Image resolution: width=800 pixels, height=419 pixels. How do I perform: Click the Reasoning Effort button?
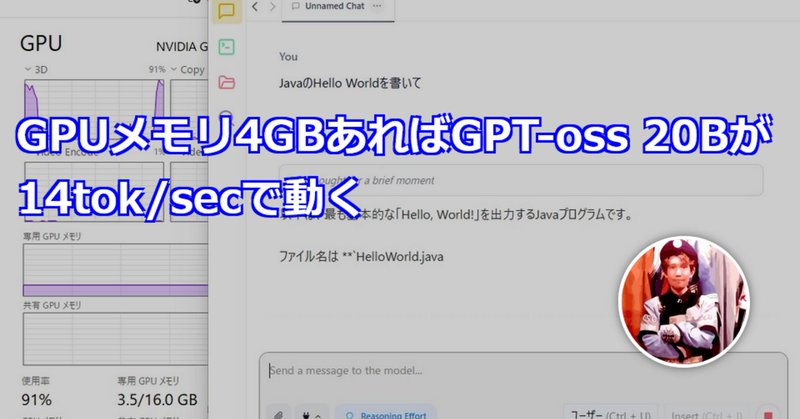[x=386, y=414]
